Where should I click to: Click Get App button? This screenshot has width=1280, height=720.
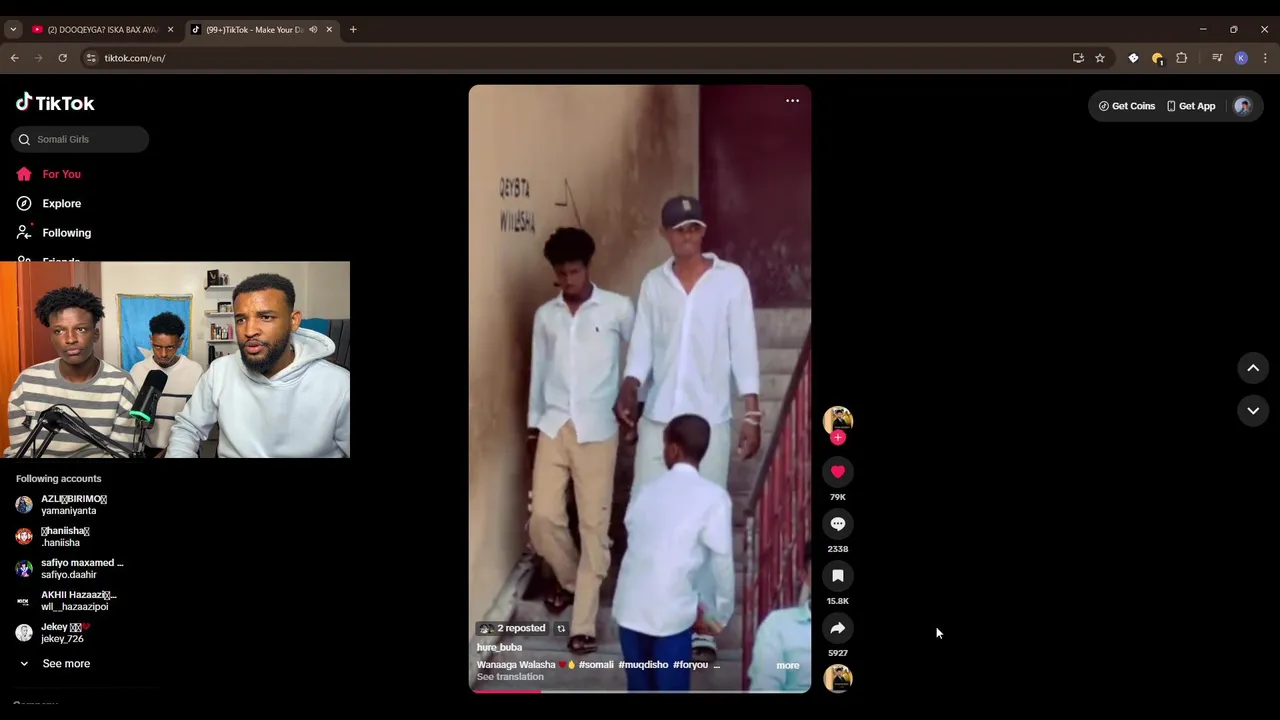coord(1191,106)
